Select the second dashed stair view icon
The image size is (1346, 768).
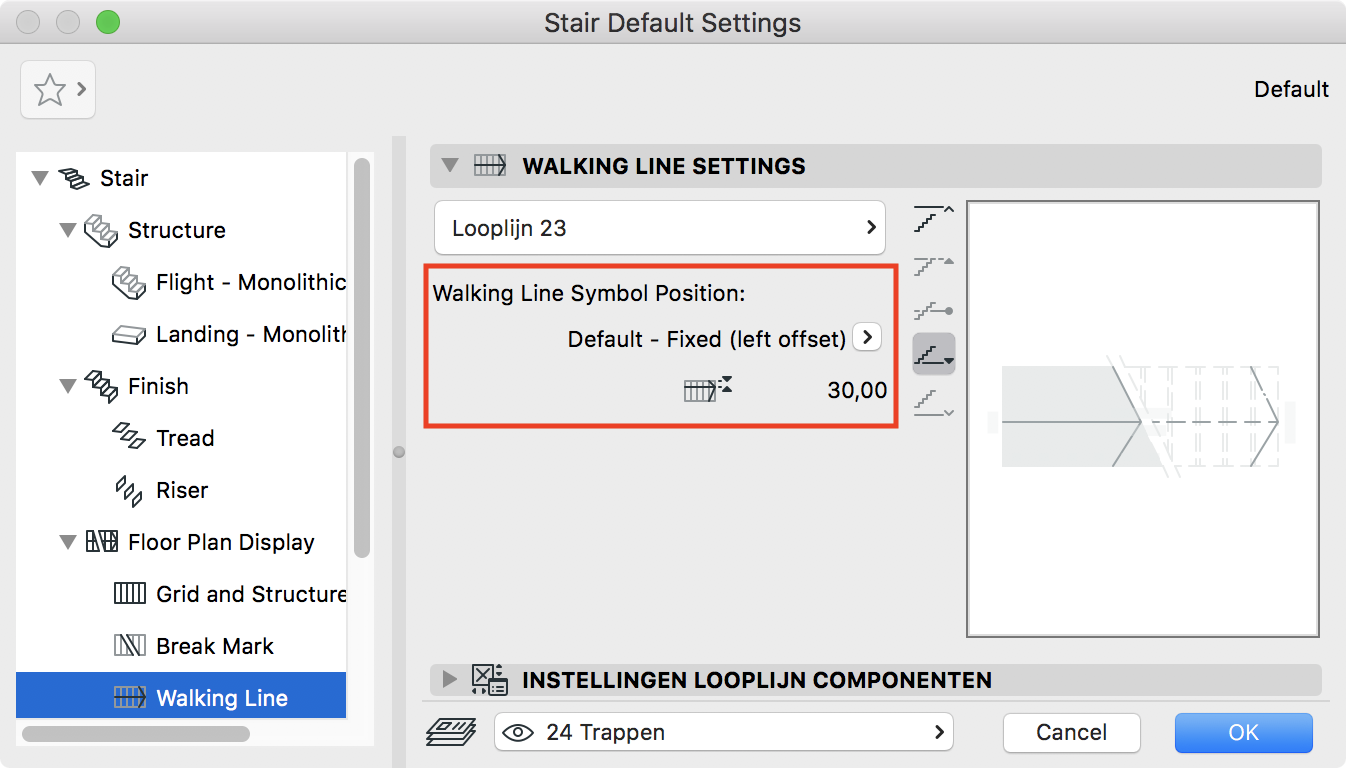click(934, 265)
